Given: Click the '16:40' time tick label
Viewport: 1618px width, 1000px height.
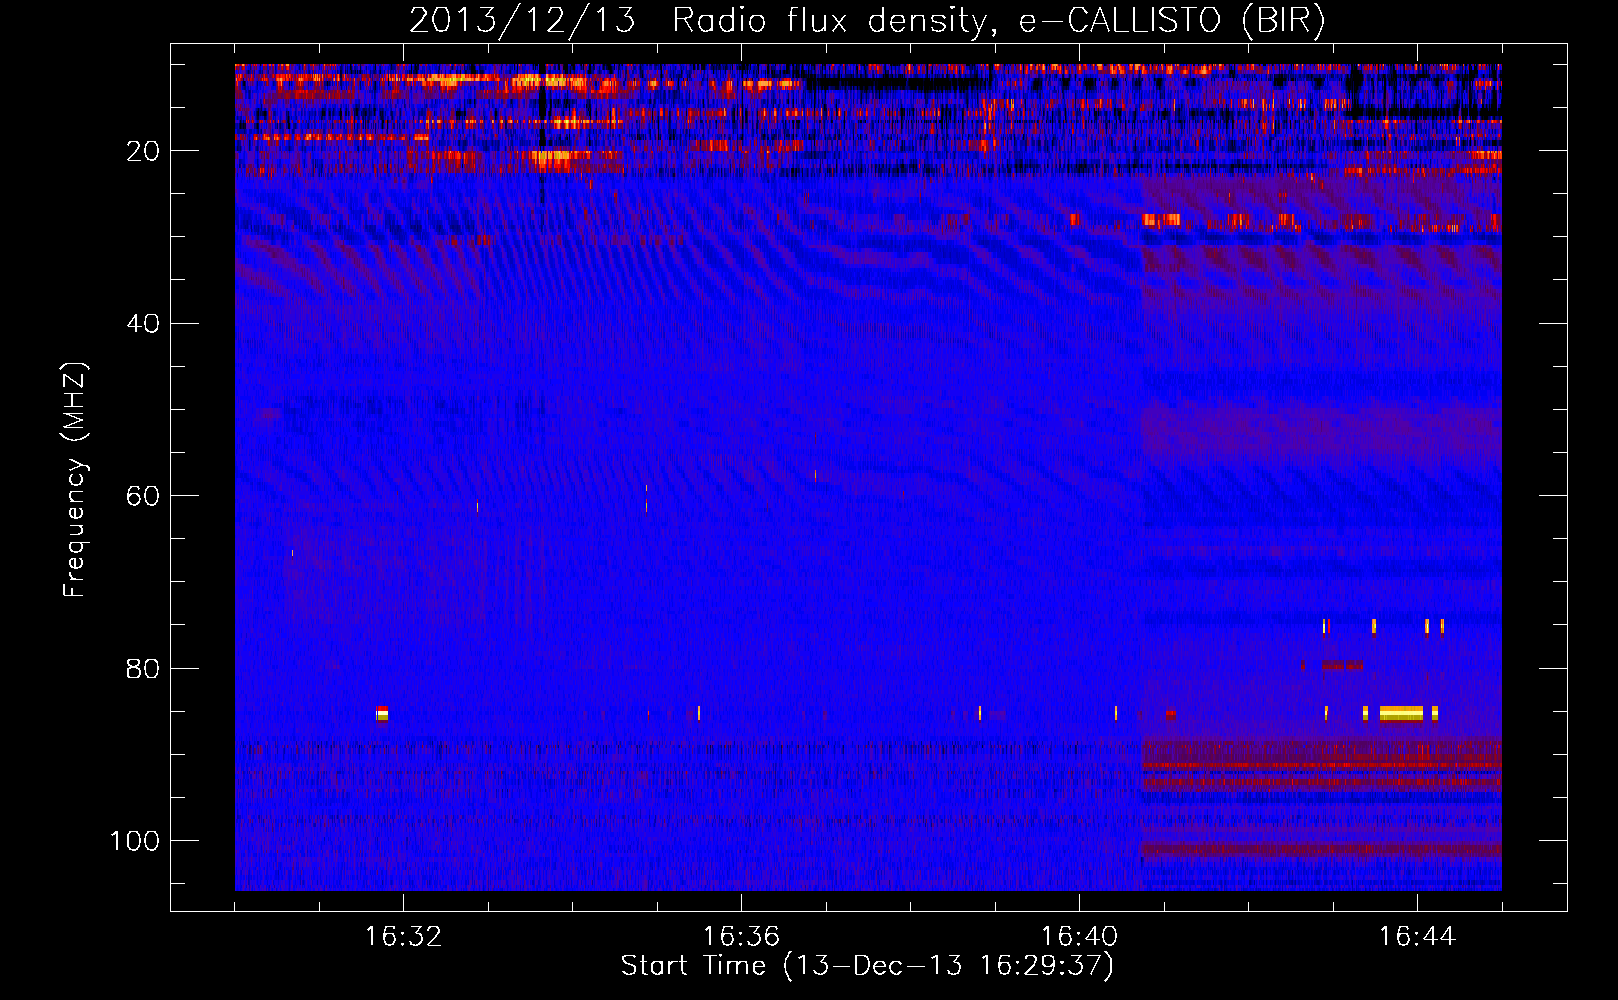Looking at the screenshot, I should tap(1079, 937).
